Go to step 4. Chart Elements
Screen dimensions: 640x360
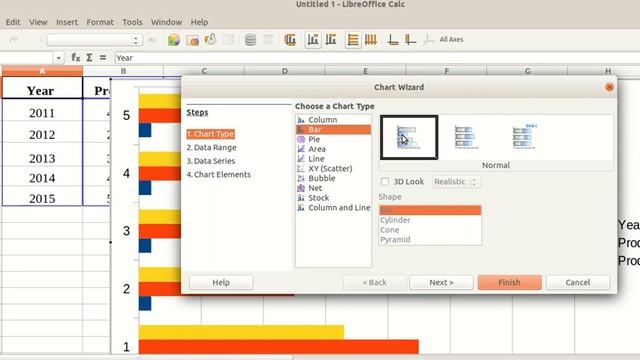219,174
